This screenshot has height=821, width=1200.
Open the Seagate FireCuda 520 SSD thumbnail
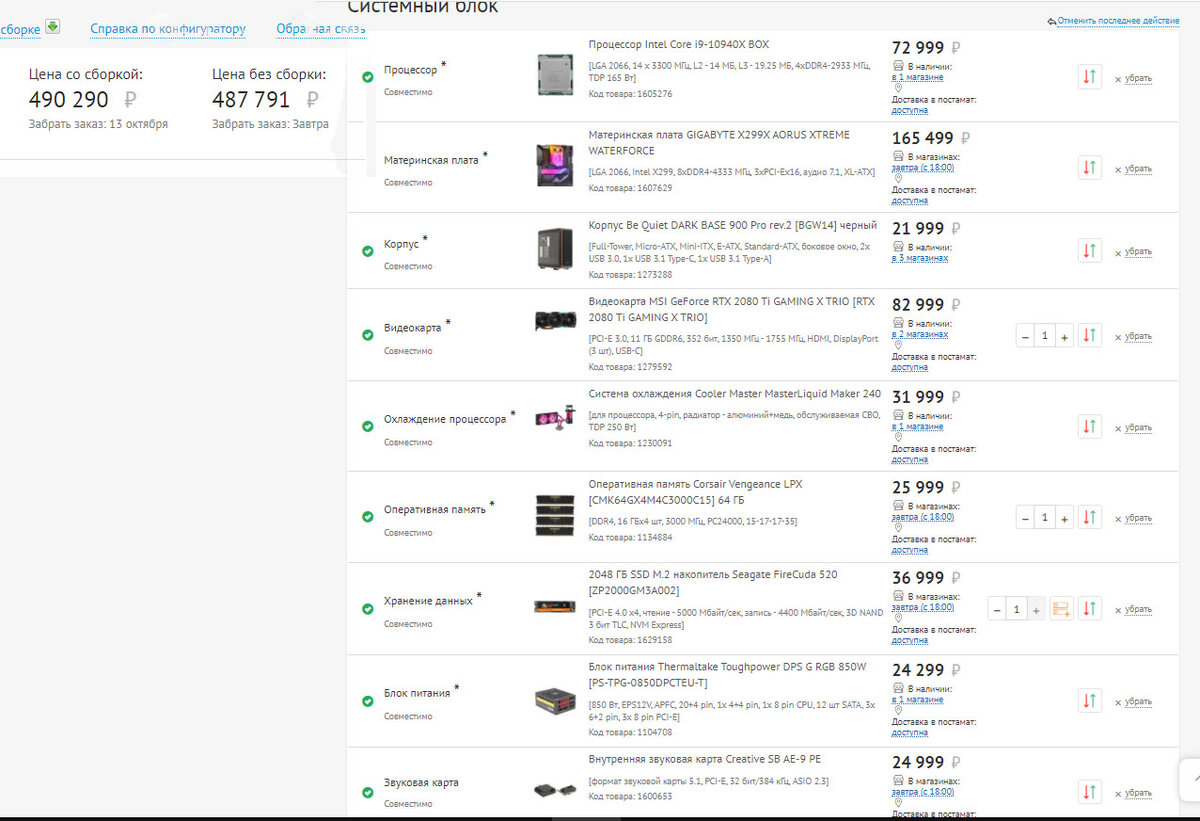click(554, 605)
